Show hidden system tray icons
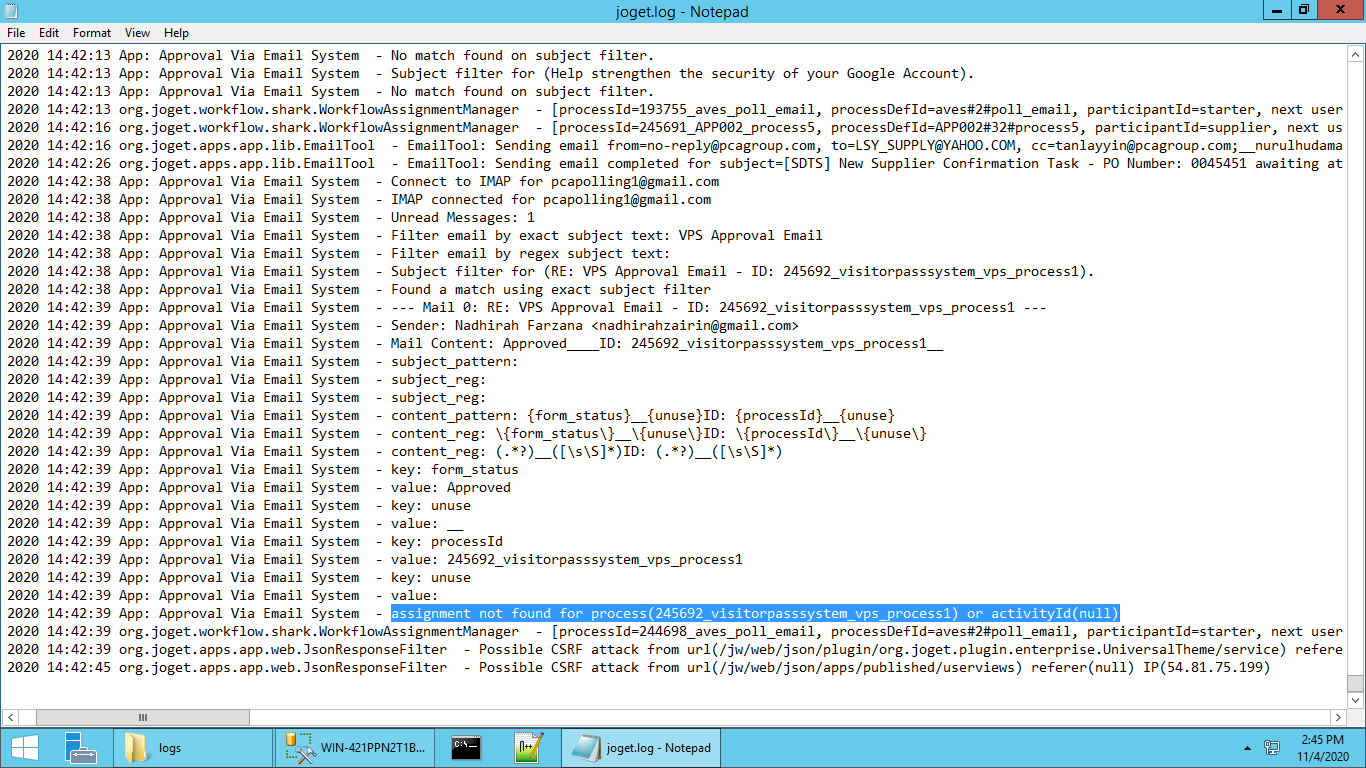This screenshot has width=1366, height=768. tap(1247, 747)
